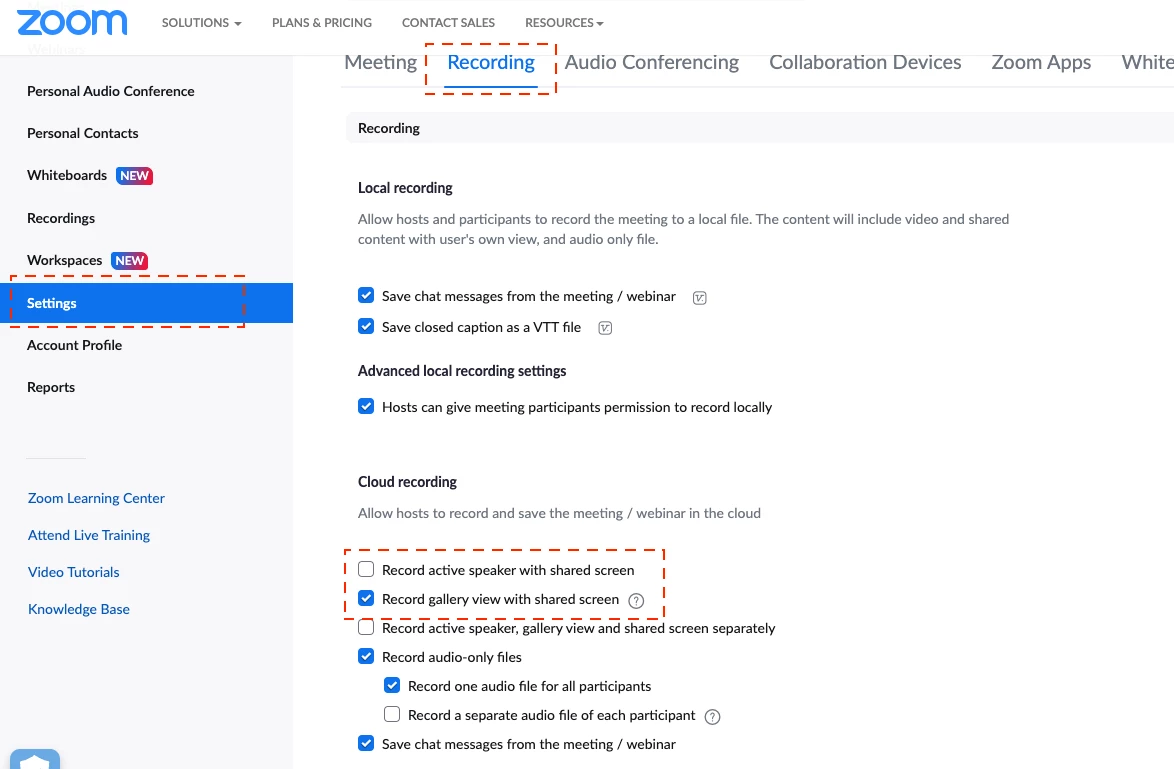Check Record active speaker, gallery view separately
This screenshot has width=1174, height=769.
(366, 627)
